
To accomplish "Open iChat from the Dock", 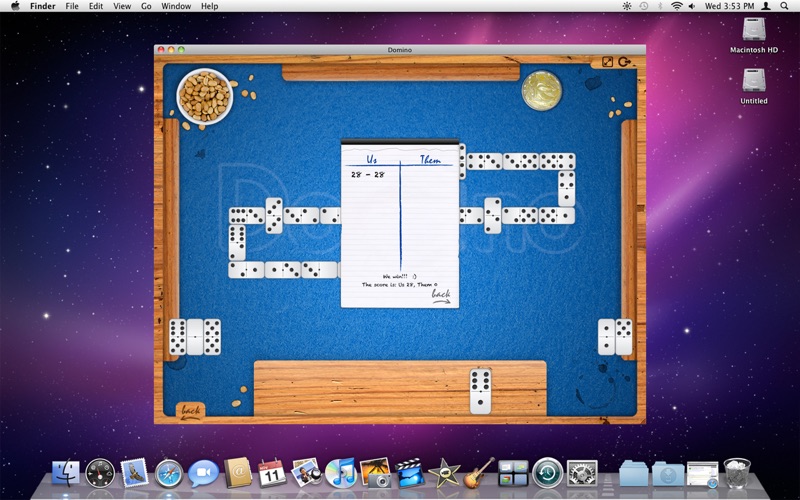I will 203,473.
